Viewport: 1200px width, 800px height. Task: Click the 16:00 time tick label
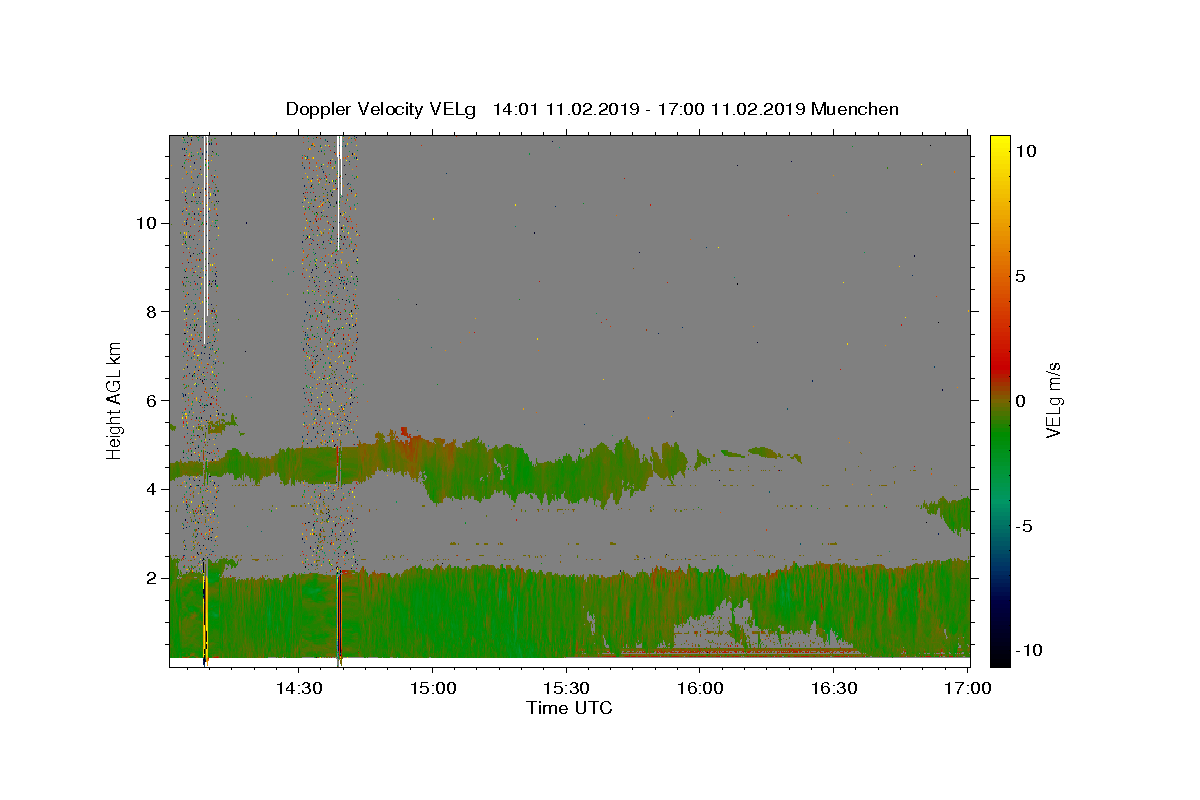pos(700,688)
